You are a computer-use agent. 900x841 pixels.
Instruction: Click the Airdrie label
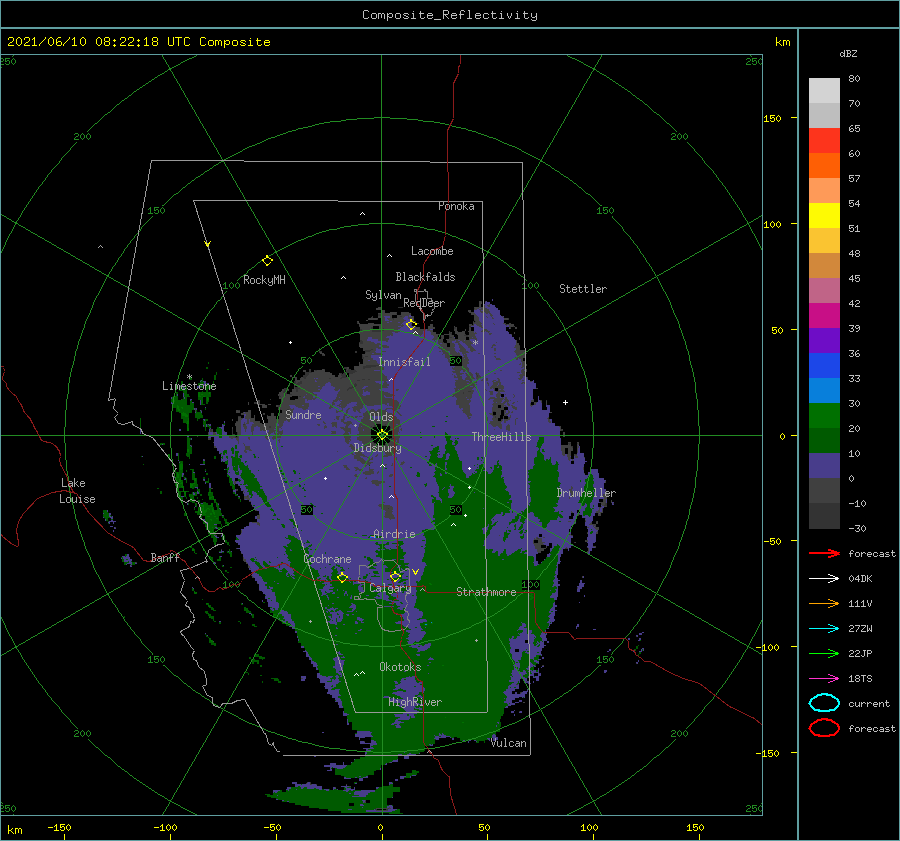click(x=394, y=534)
